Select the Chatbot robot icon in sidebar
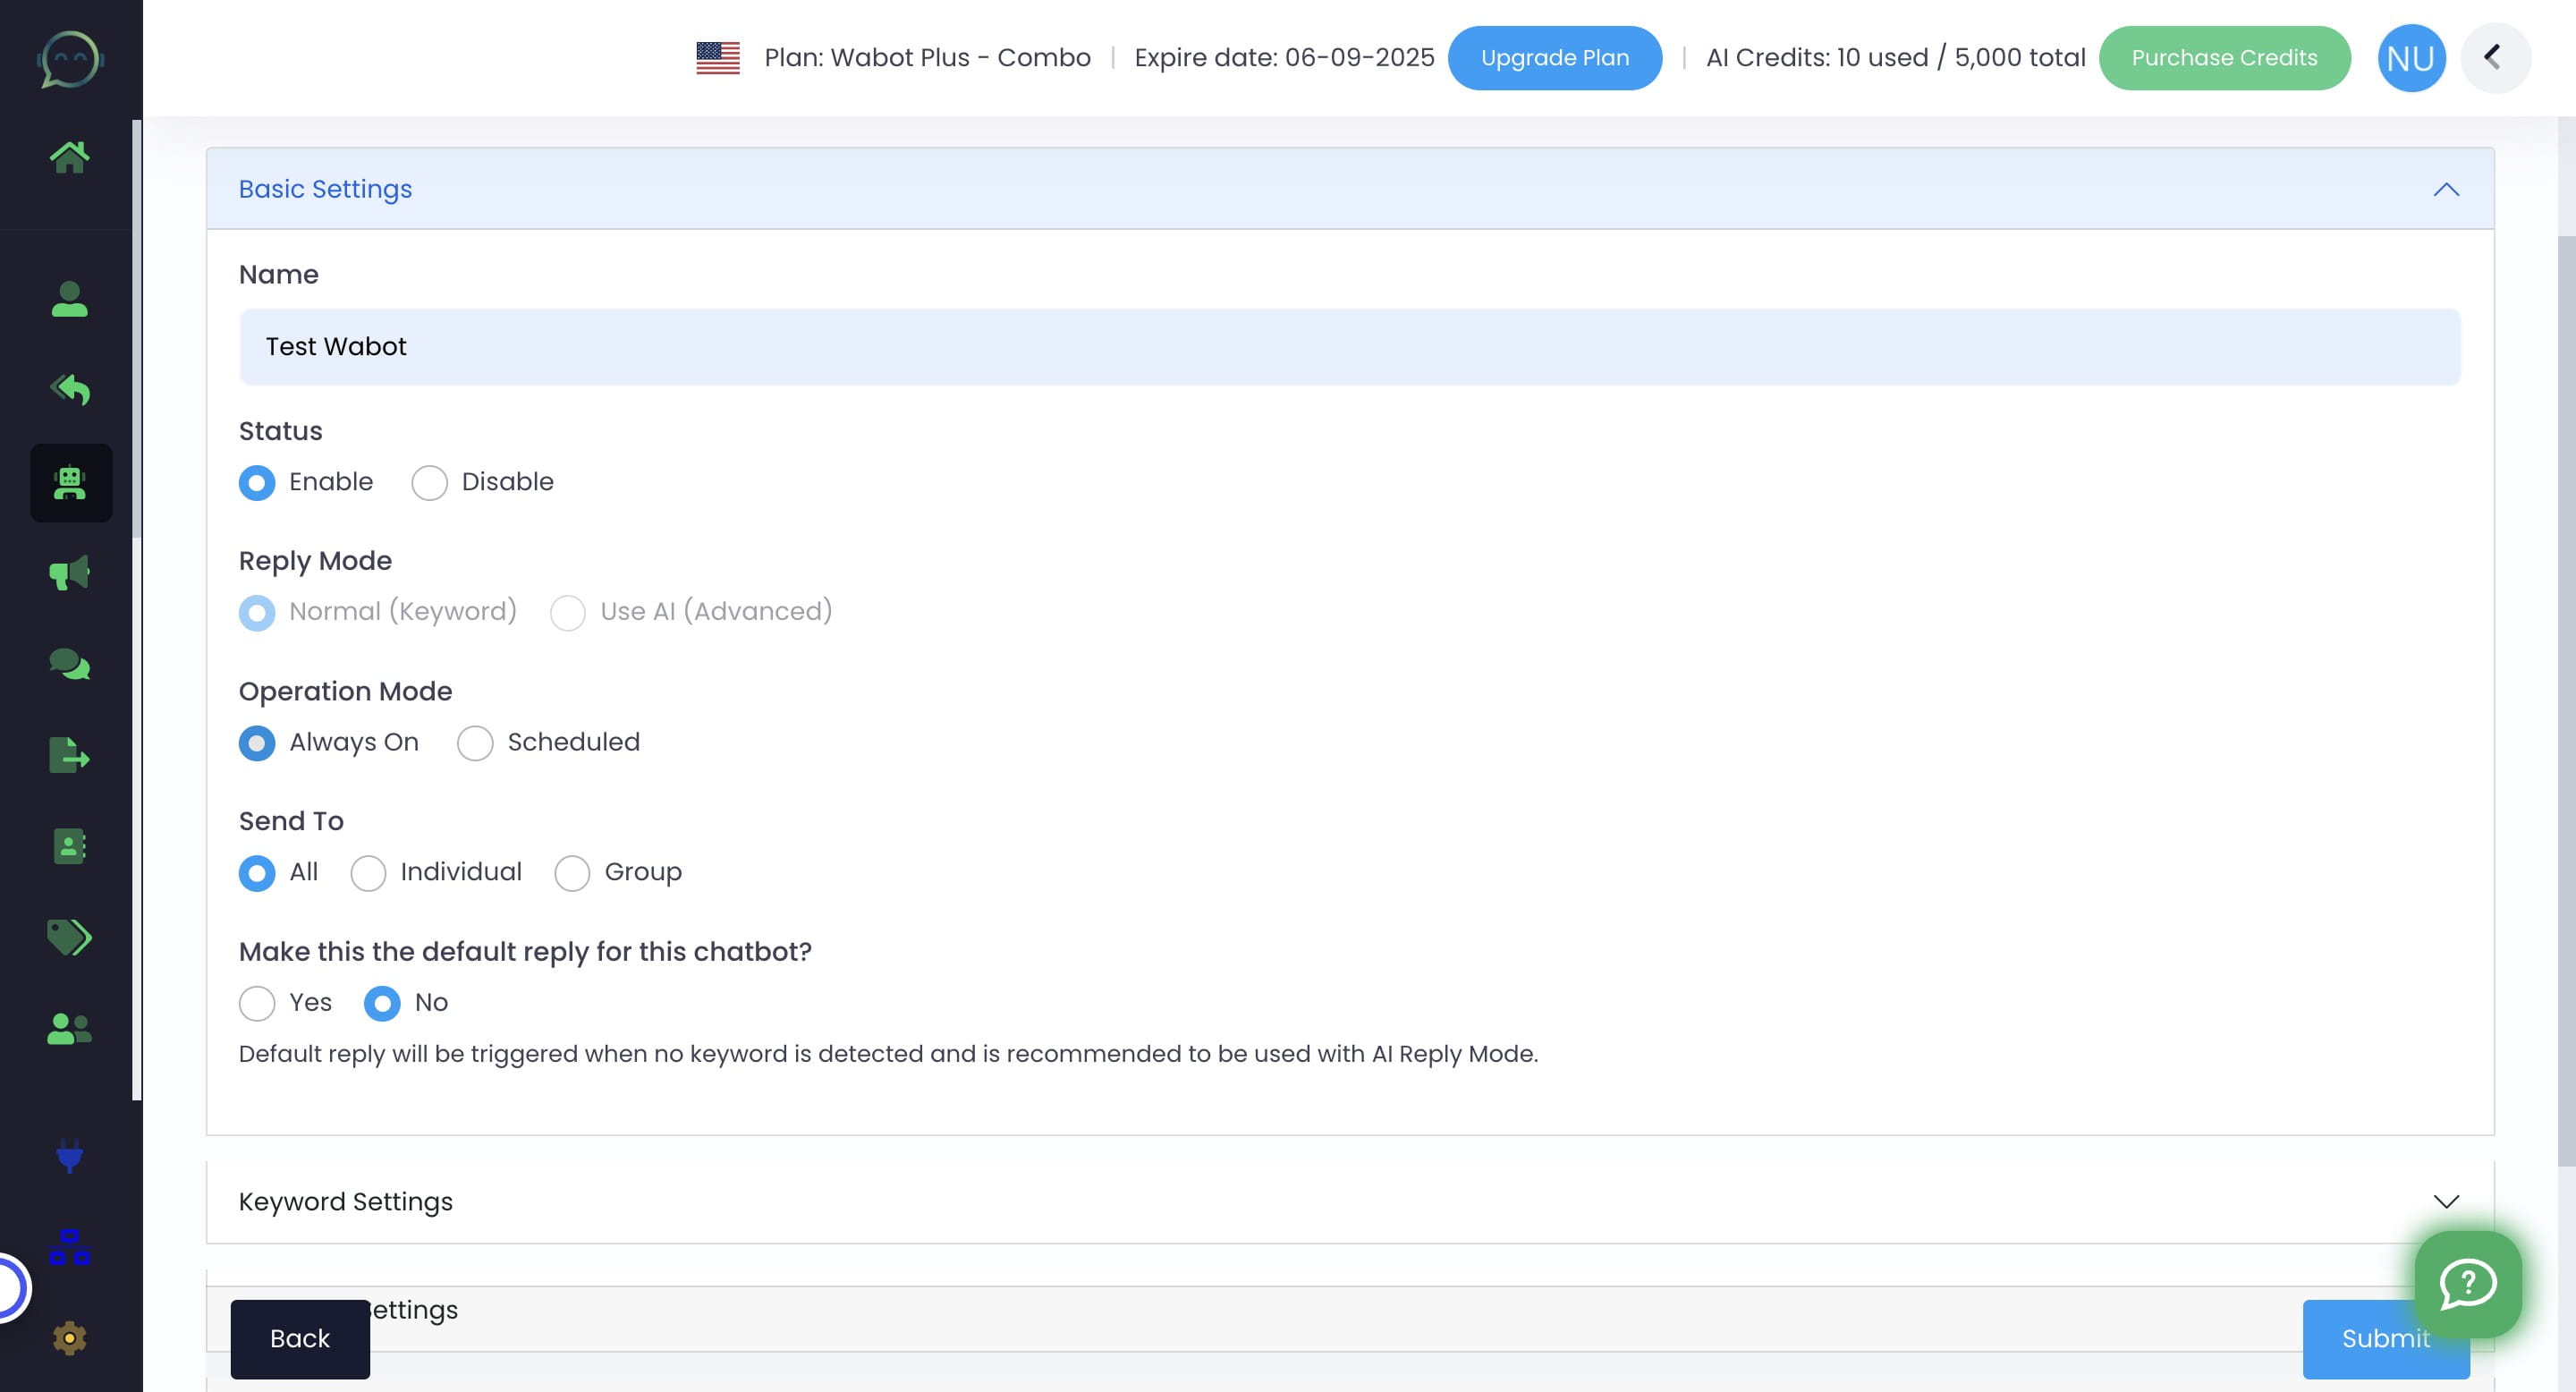This screenshot has width=2576, height=1392. (70, 483)
